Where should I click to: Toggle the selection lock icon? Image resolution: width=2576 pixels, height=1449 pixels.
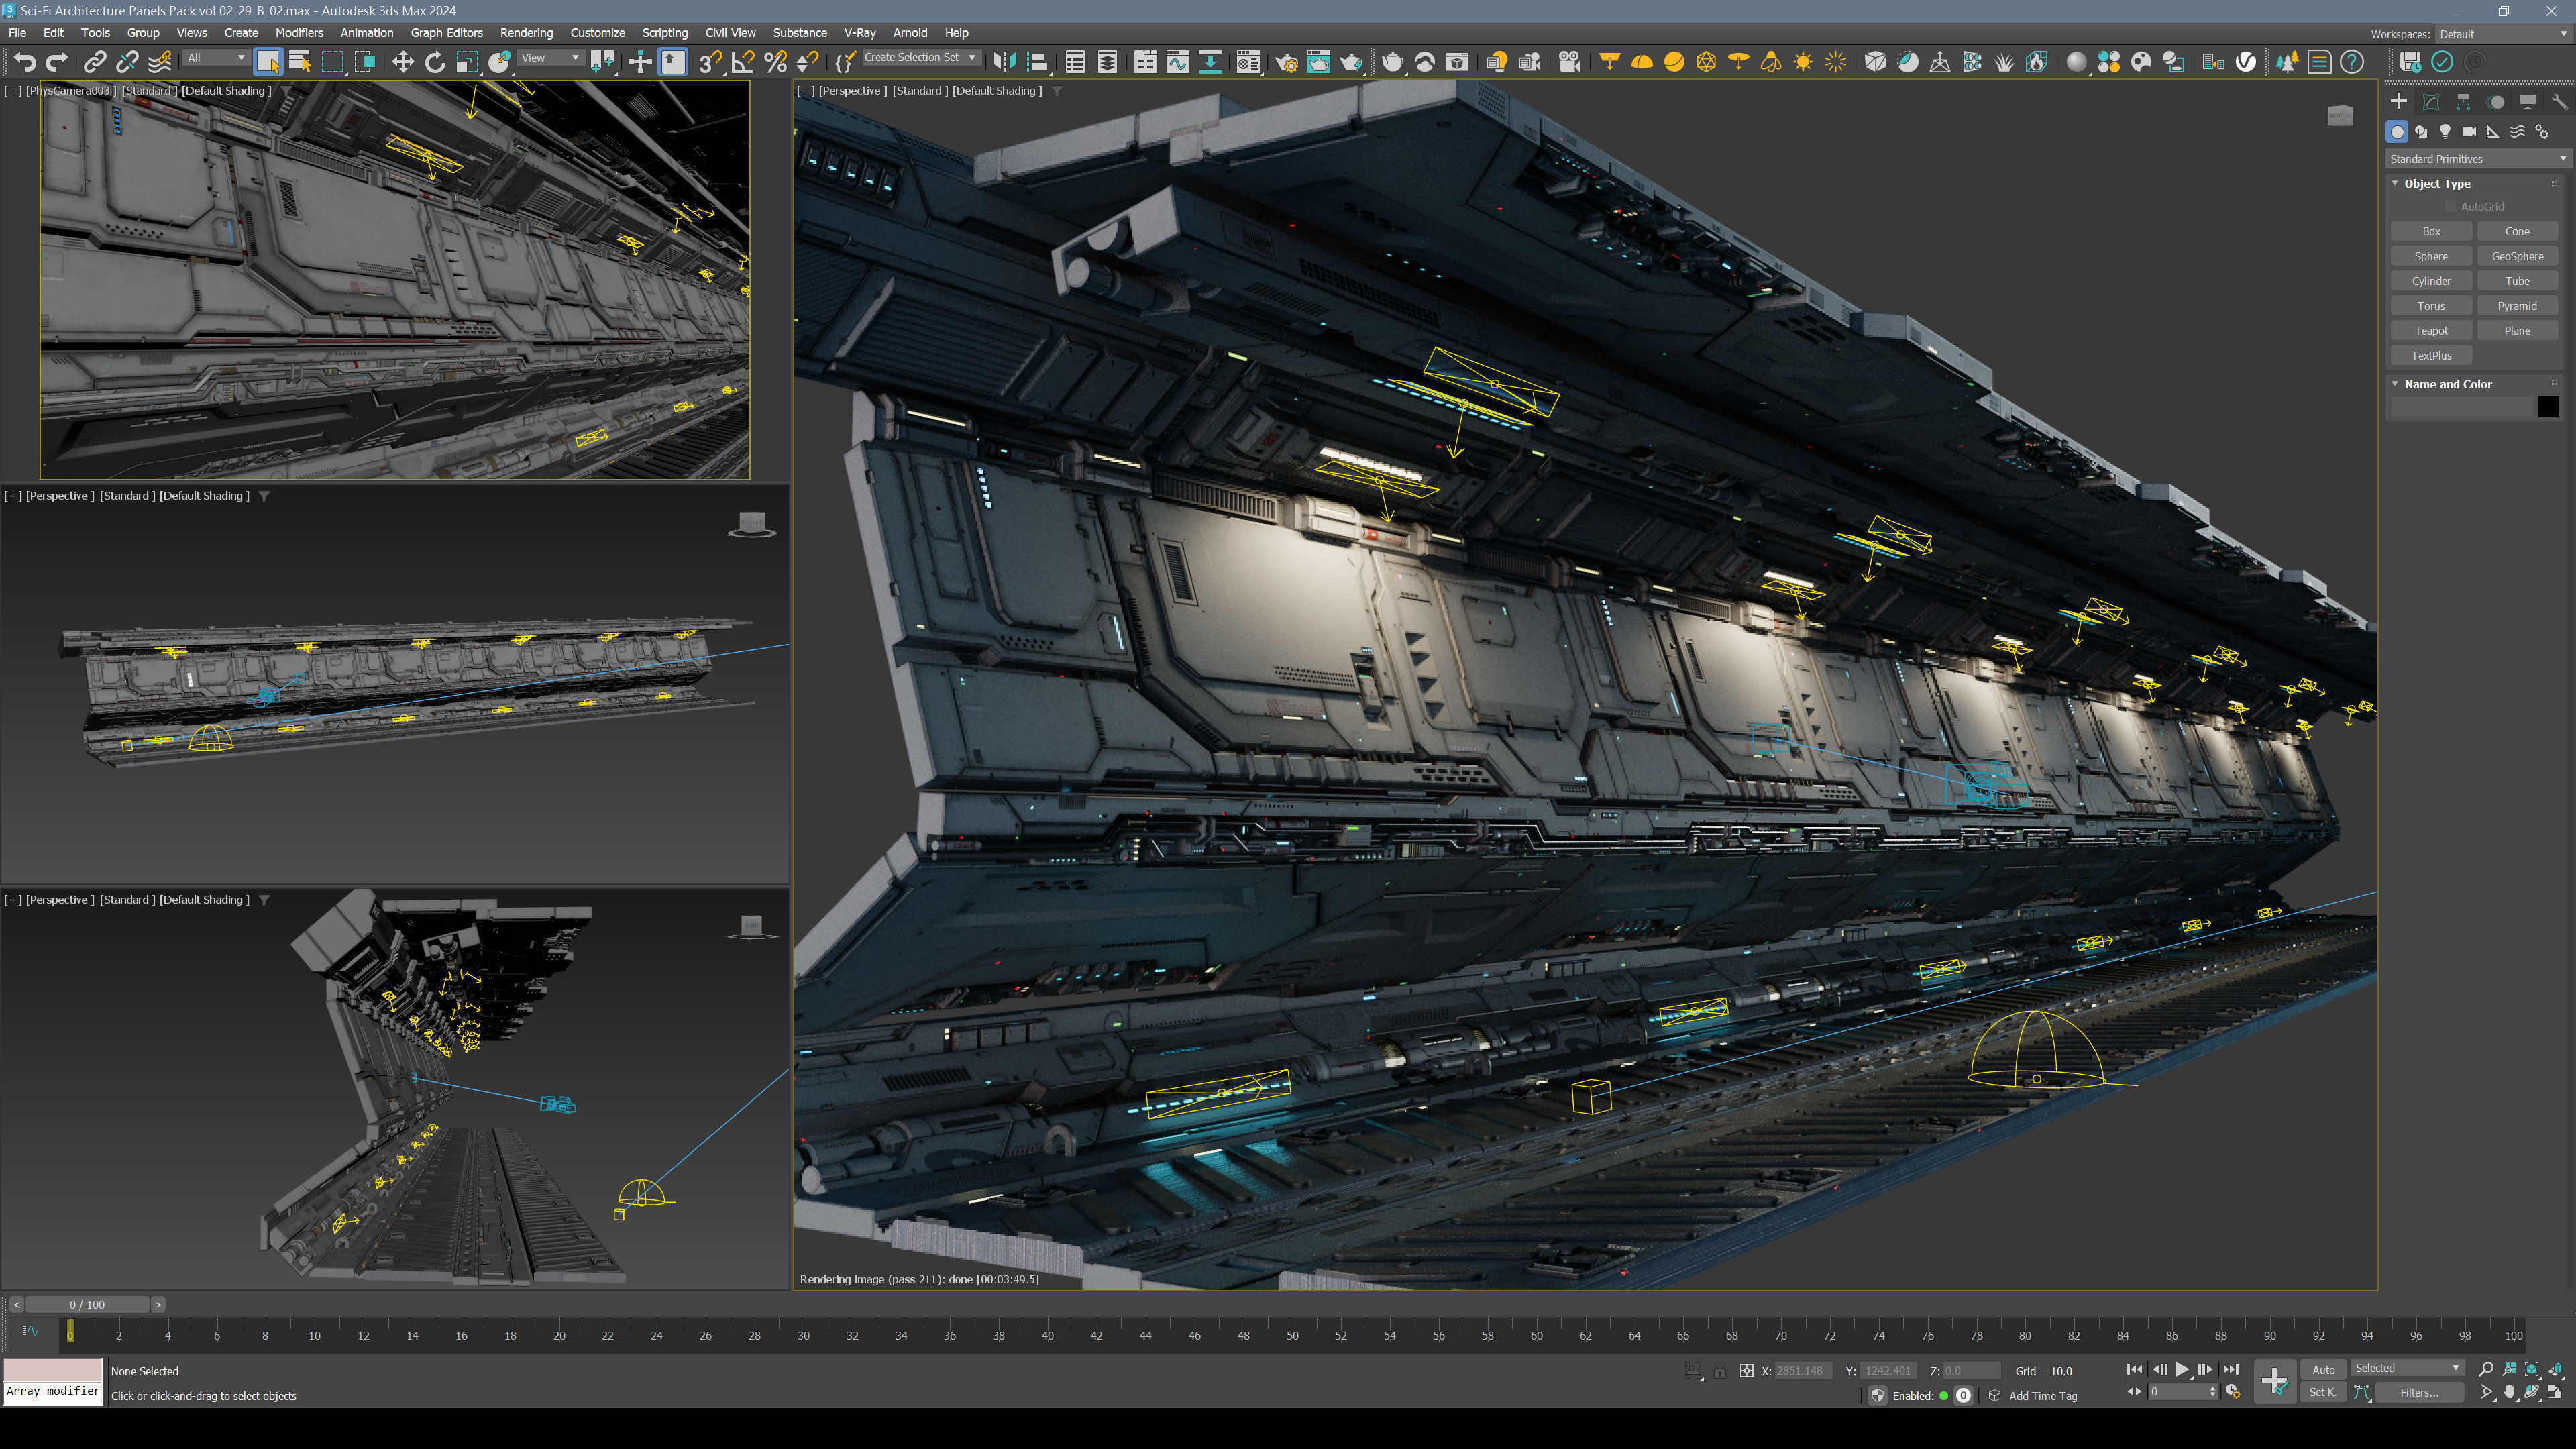(1719, 1371)
